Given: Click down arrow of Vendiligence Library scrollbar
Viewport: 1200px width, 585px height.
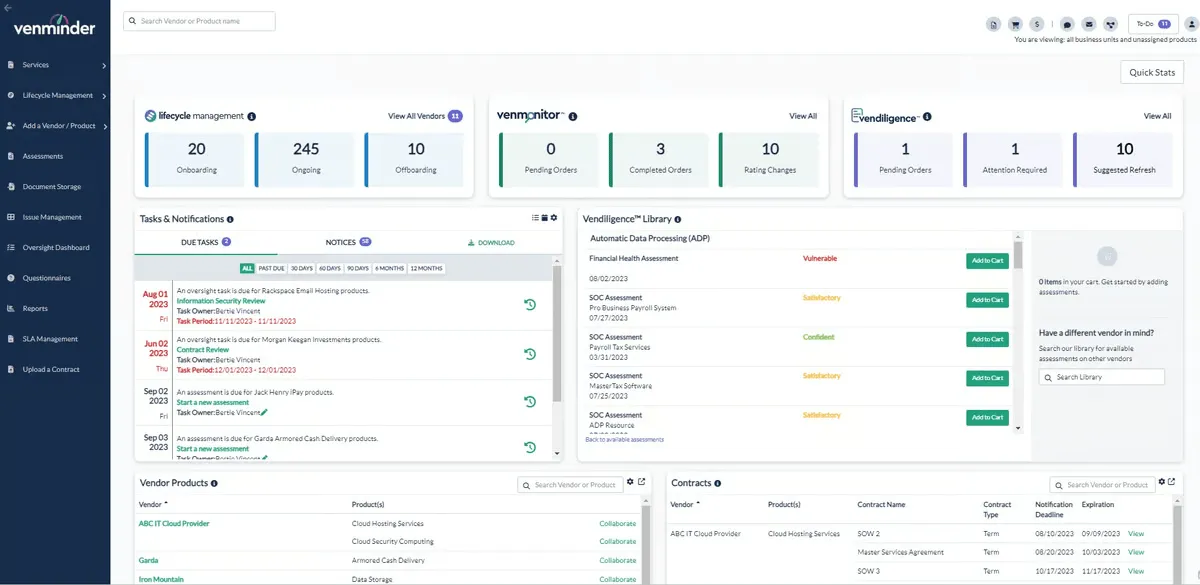Looking at the screenshot, I should click(x=1018, y=428).
